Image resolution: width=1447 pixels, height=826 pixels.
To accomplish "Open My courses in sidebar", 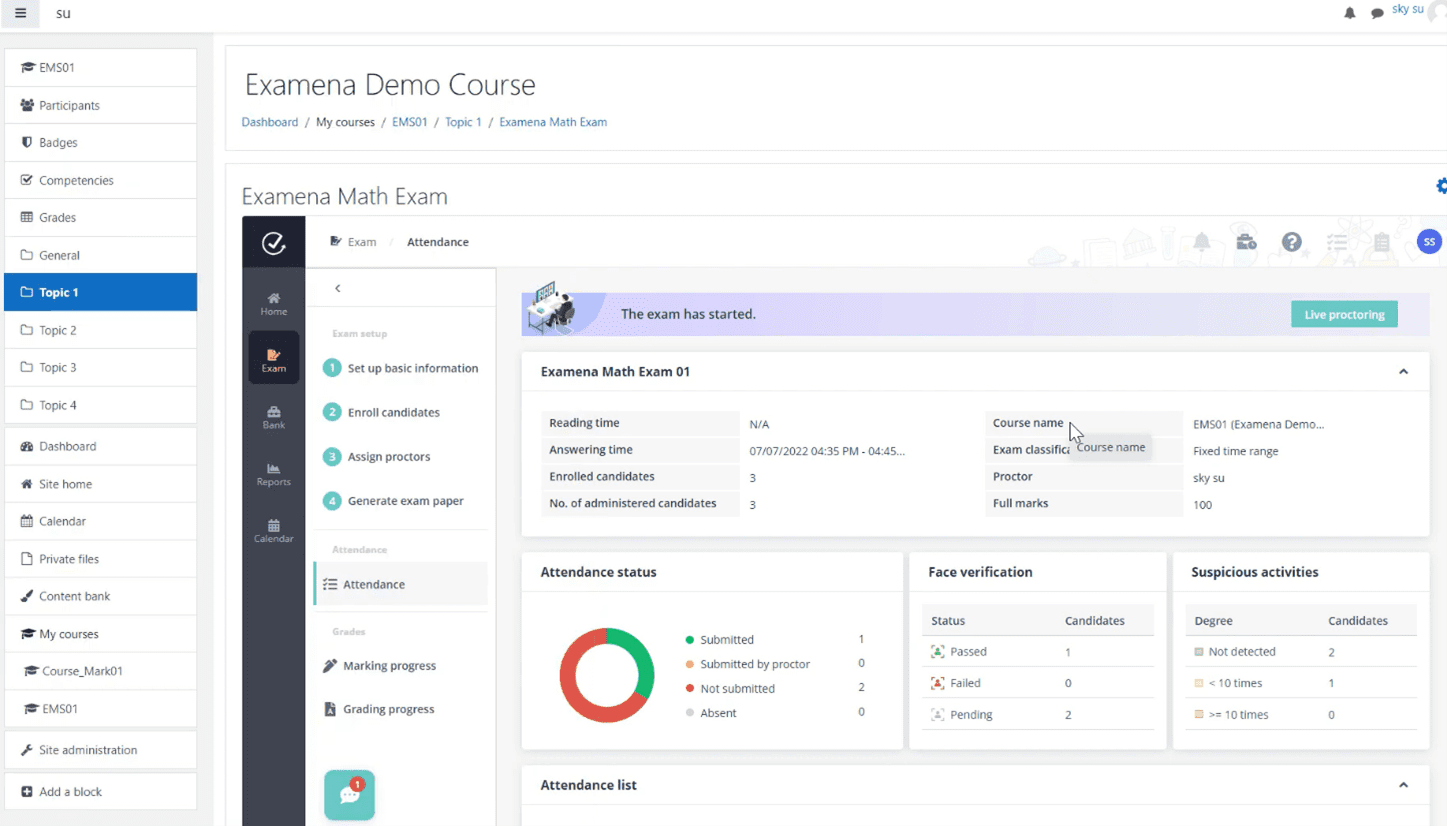I will point(100,634).
